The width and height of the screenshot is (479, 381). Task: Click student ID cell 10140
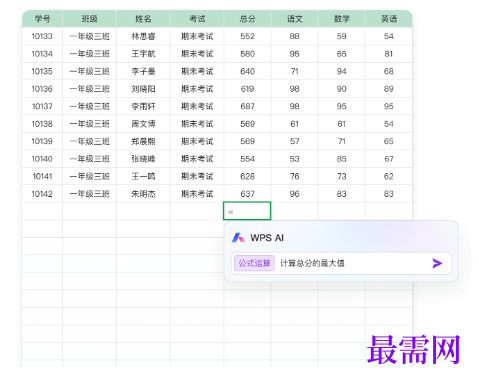[42, 159]
